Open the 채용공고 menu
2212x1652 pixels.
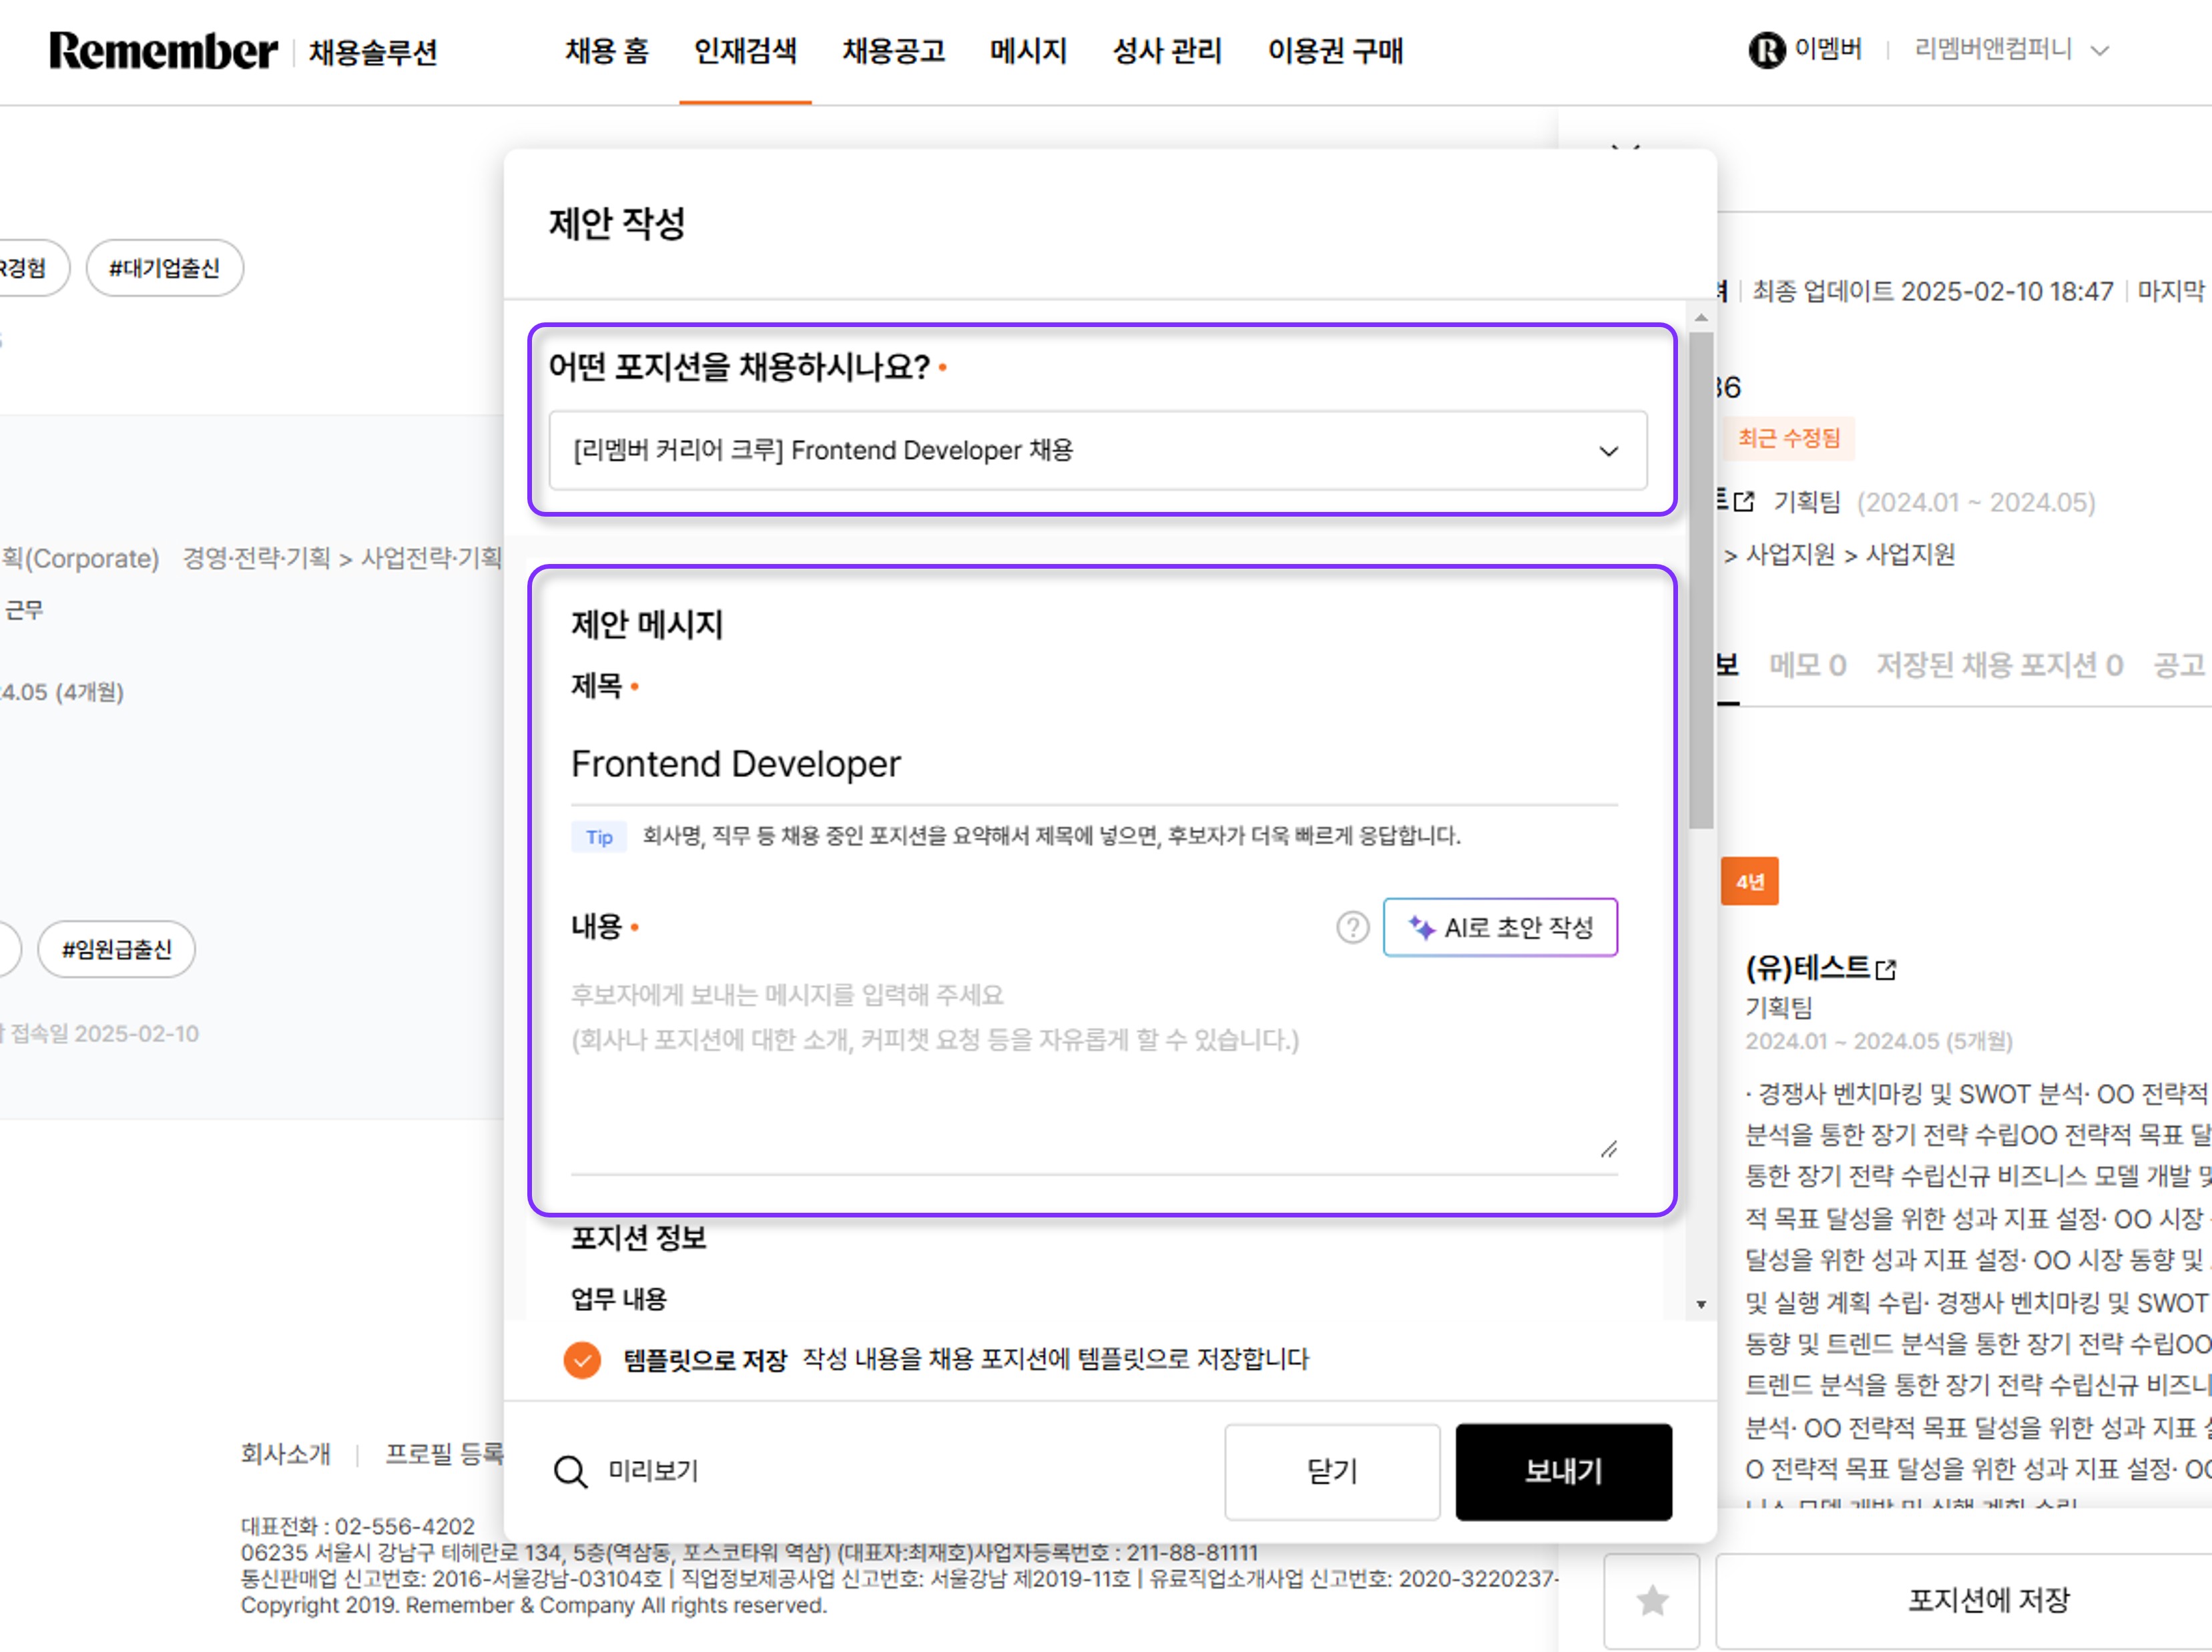tap(893, 51)
